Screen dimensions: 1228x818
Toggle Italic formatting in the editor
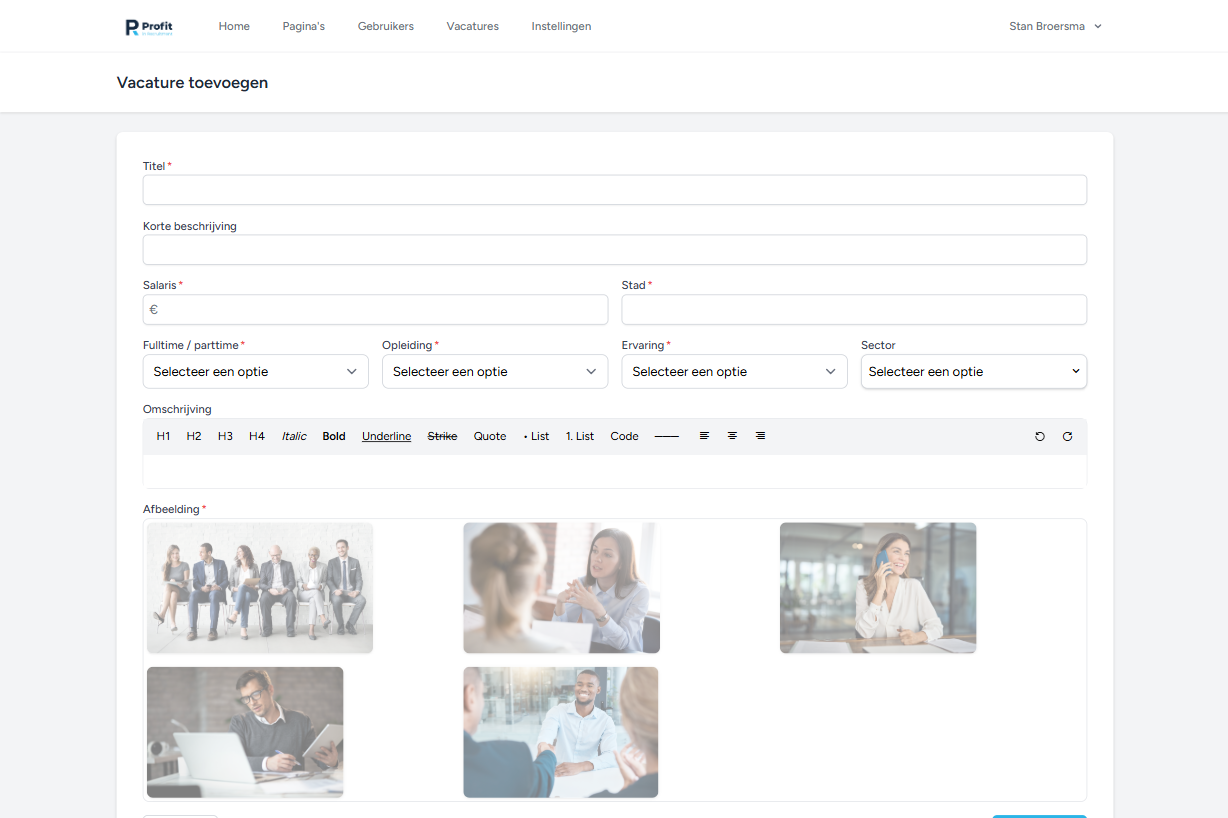click(x=294, y=437)
